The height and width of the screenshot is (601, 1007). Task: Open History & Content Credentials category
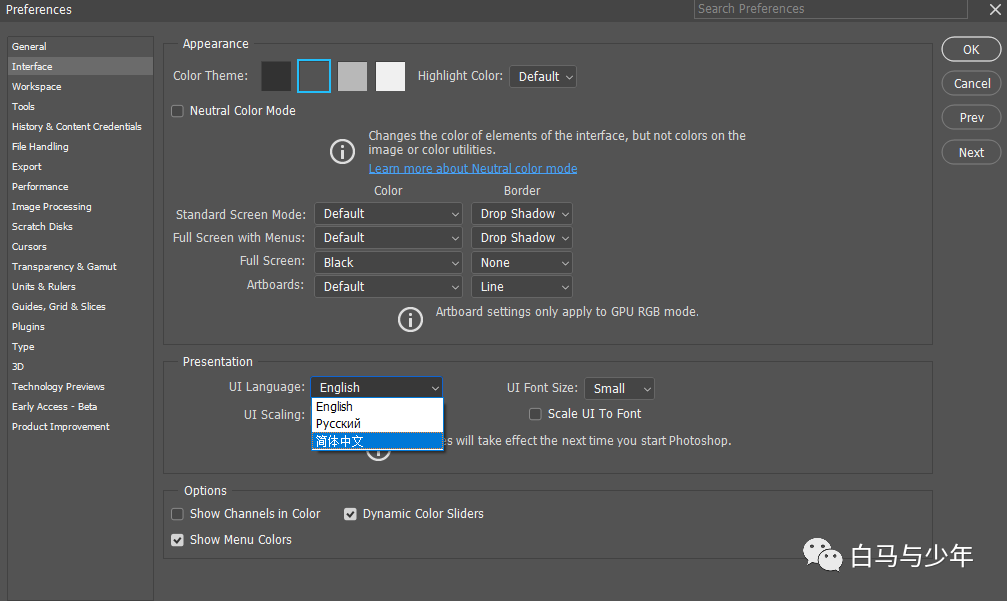pos(80,126)
